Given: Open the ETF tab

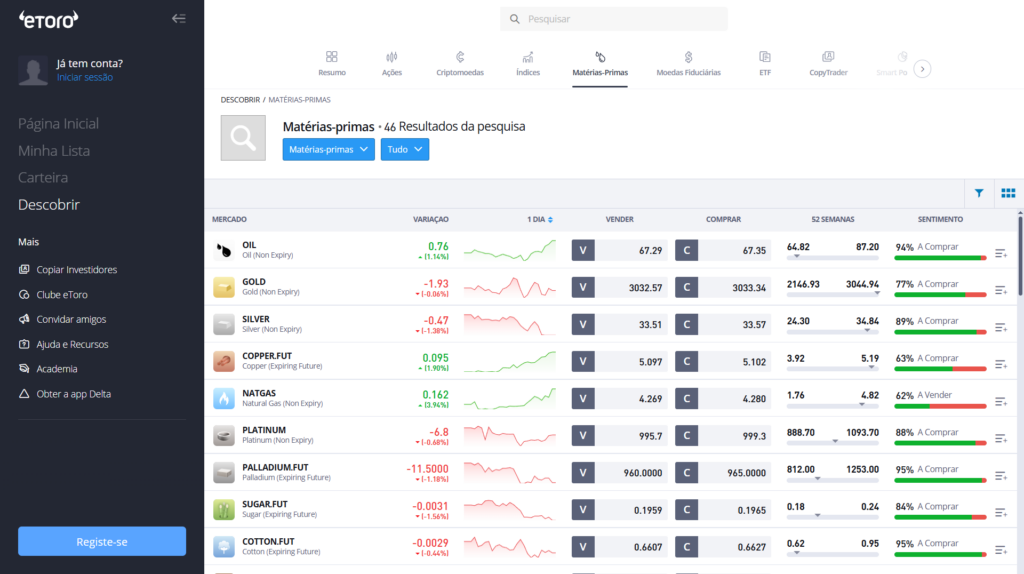Looking at the screenshot, I should coord(765,64).
